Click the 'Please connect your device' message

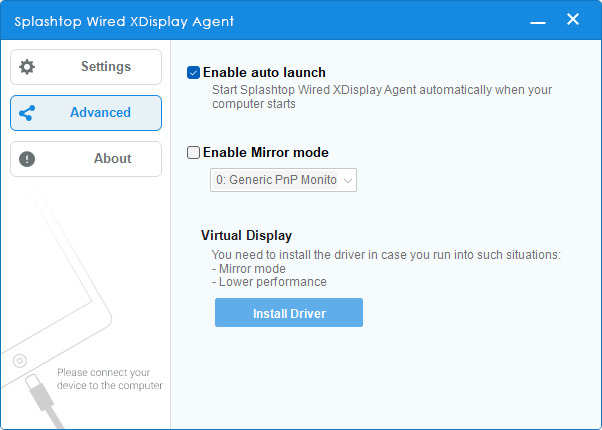pos(110,379)
